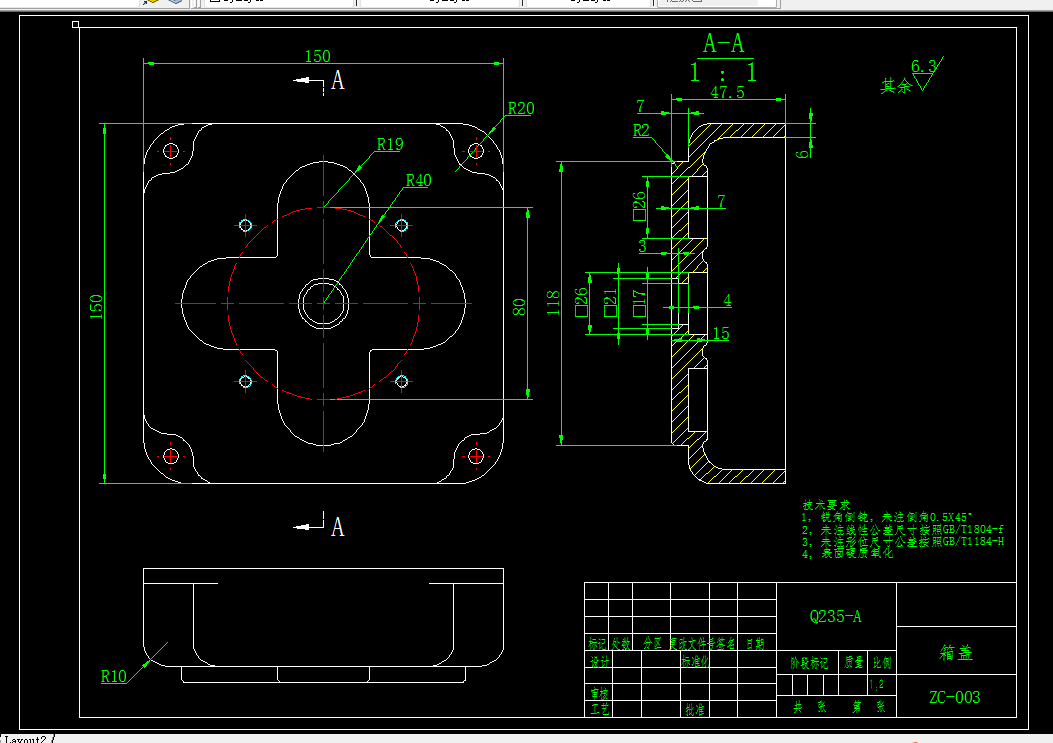Select technical note 4 表面硬质氧化
Viewport: 1053px width, 743px height.
(848, 554)
